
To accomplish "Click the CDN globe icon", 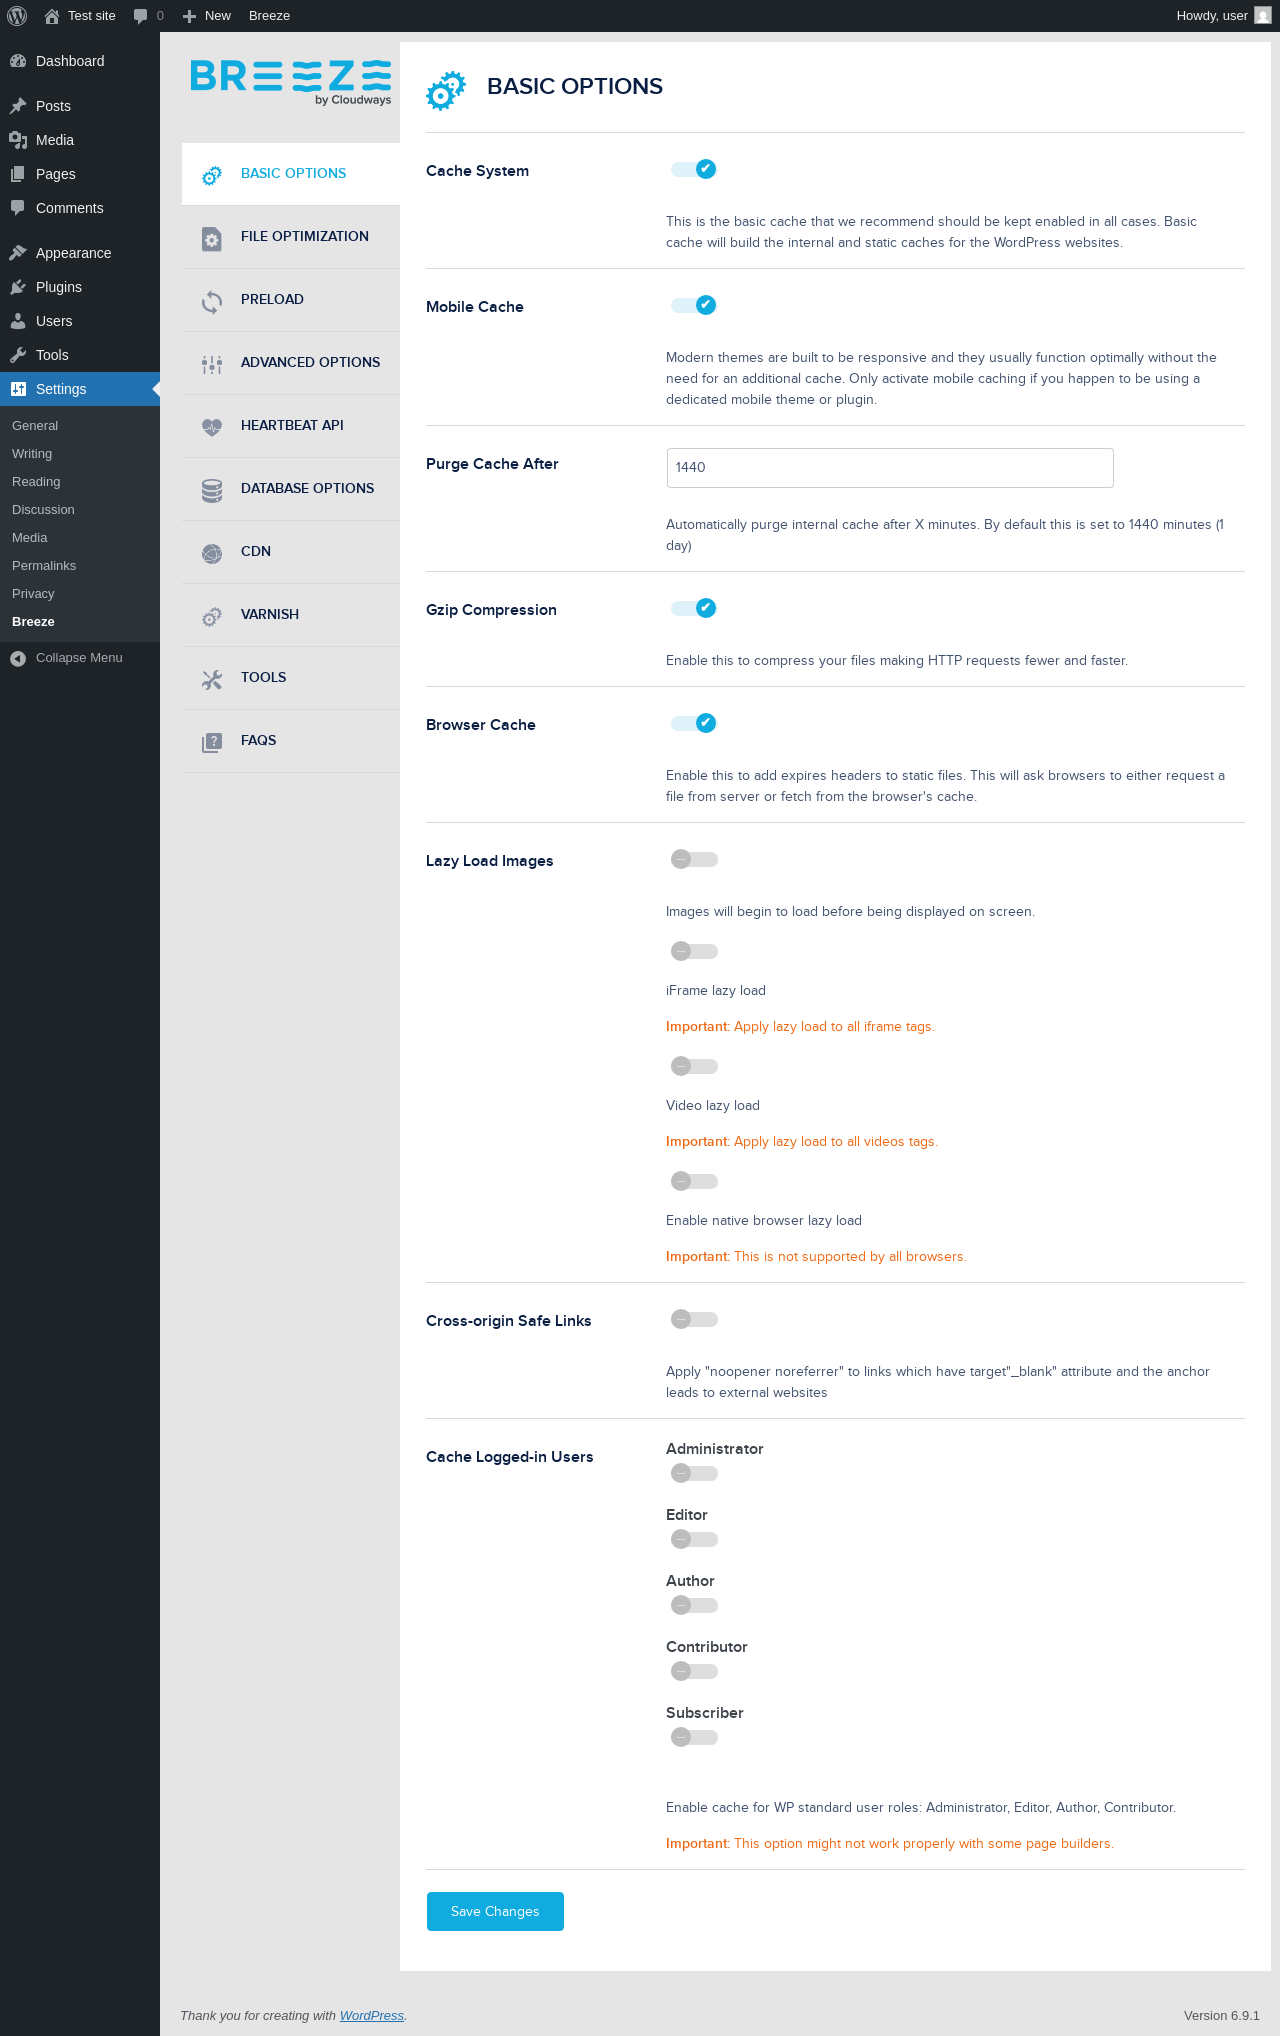I will [212, 553].
